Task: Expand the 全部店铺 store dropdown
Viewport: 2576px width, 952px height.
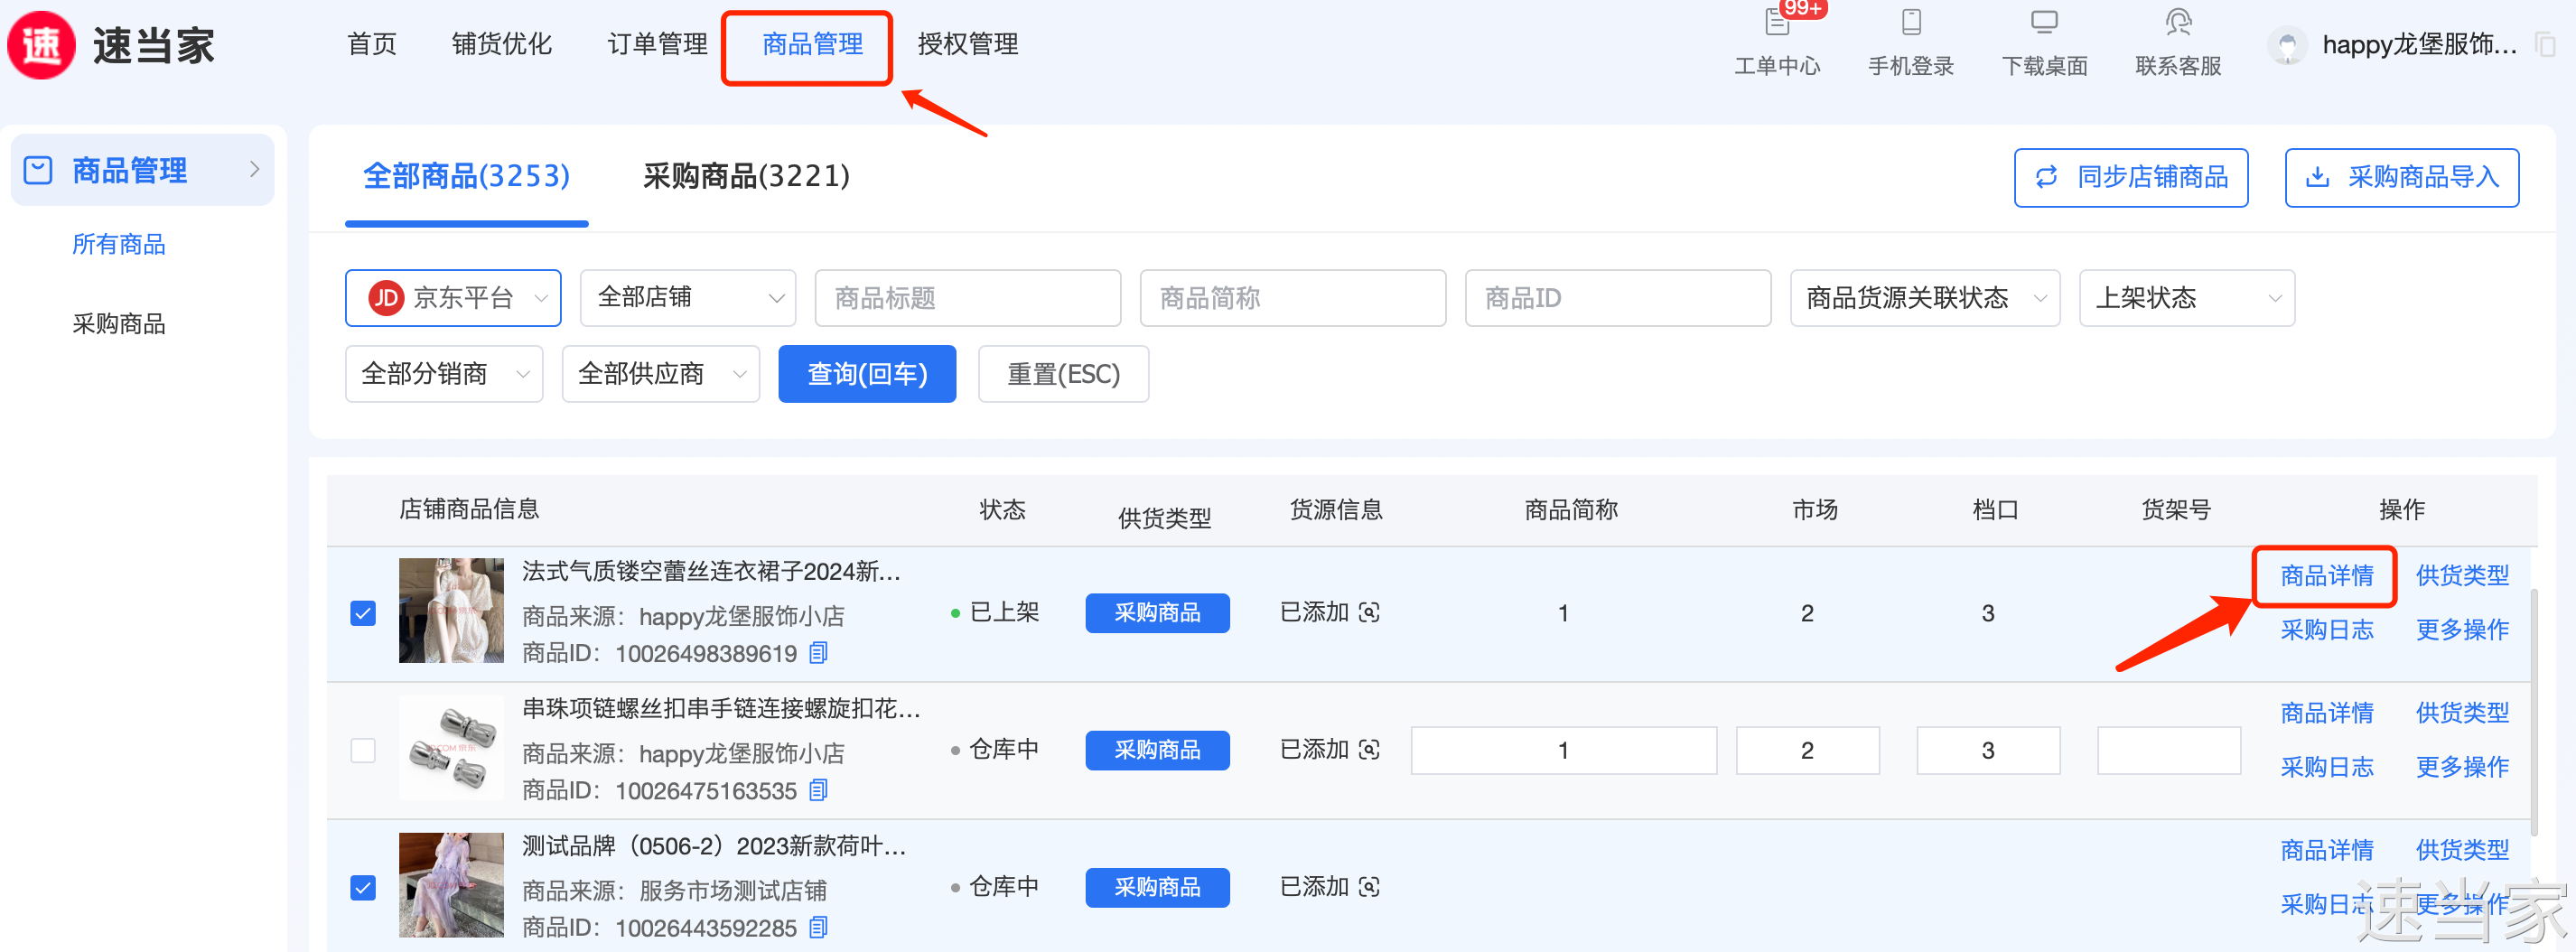Action: (688, 298)
